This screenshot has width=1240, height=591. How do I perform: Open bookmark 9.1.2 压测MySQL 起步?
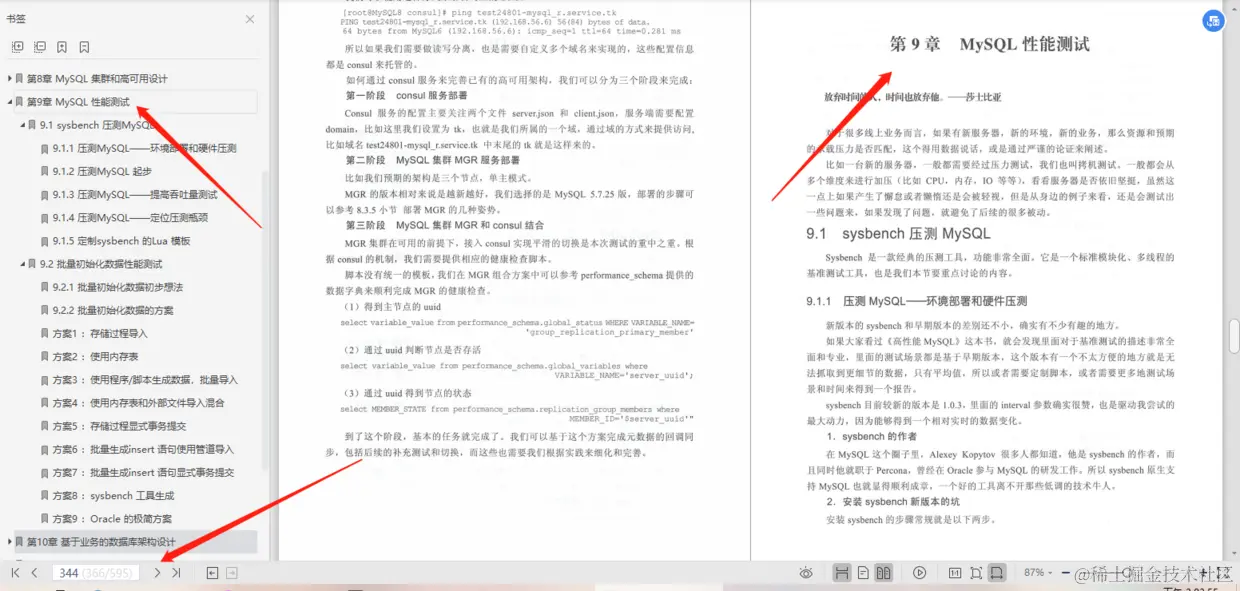coord(102,171)
